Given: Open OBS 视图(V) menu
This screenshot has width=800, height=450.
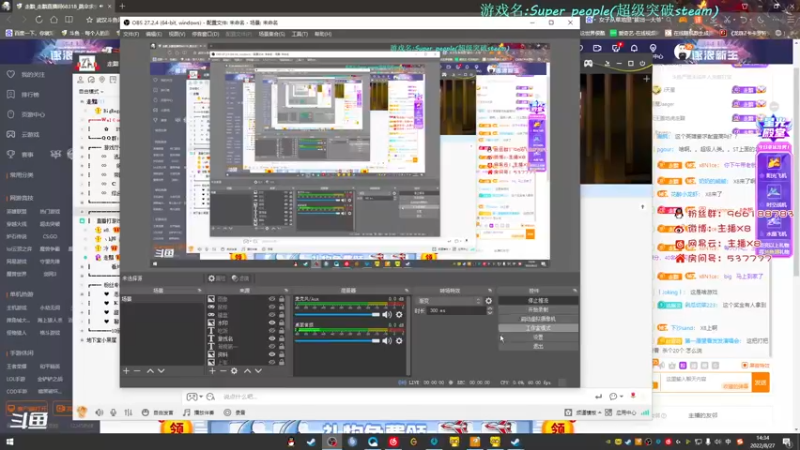Looking at the screenshot, I should (x=177, y=34).
